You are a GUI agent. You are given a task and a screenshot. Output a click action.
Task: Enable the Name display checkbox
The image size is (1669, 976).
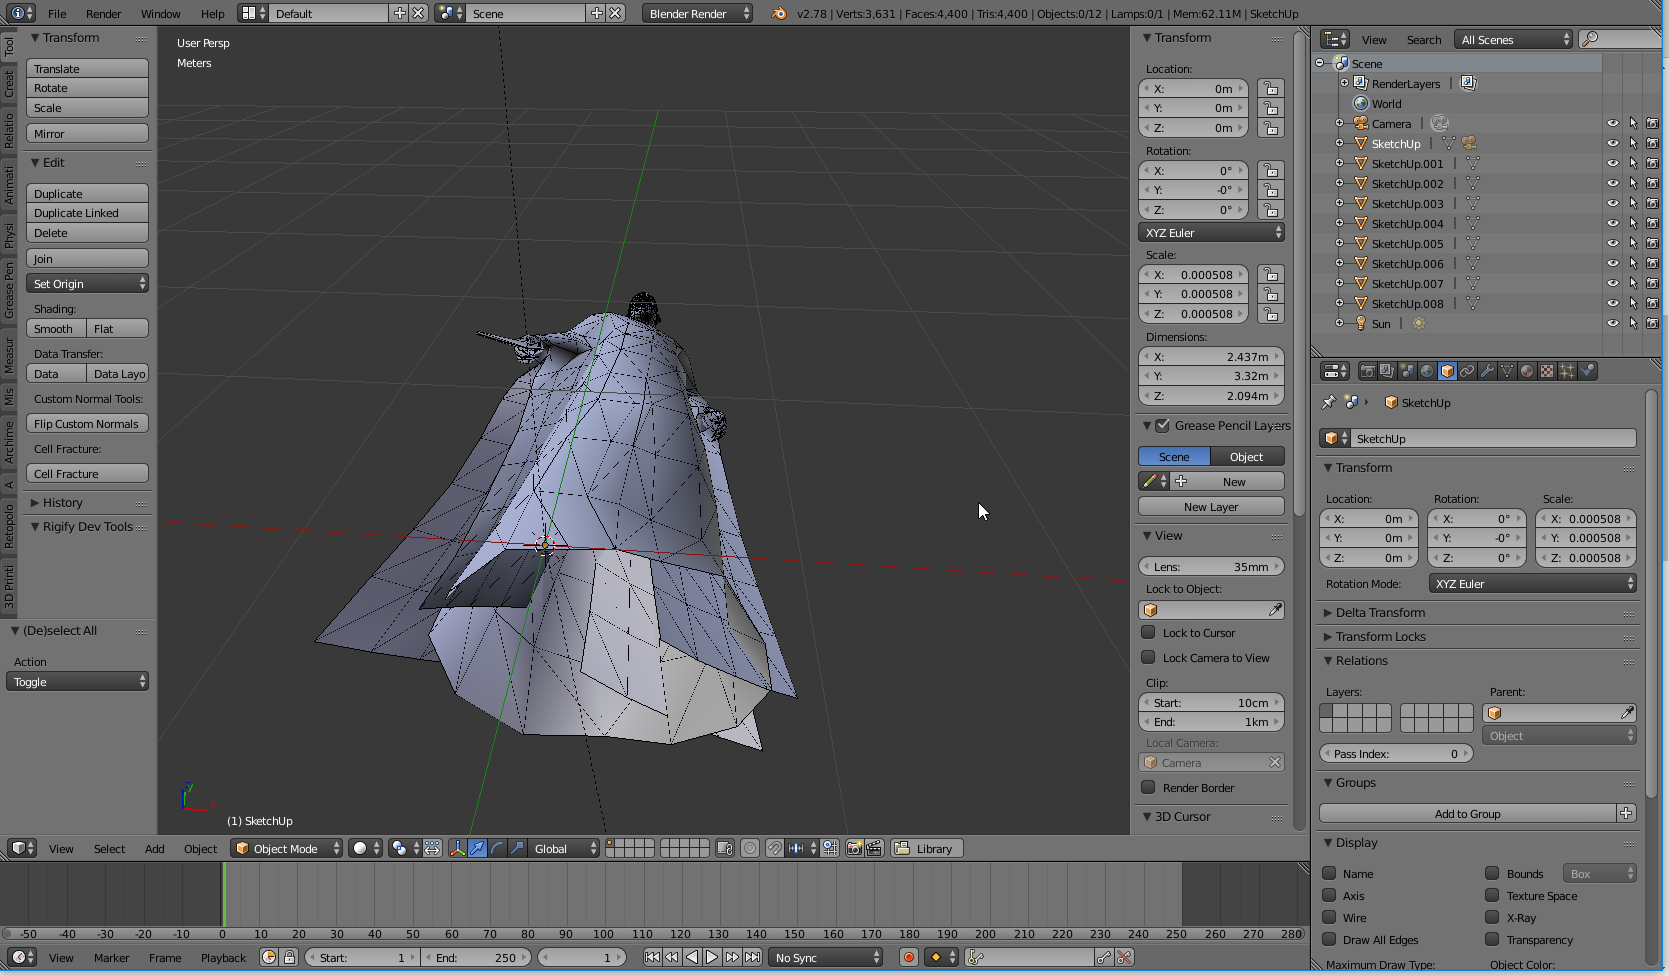pyautogui.click(x=1329, y=873)
